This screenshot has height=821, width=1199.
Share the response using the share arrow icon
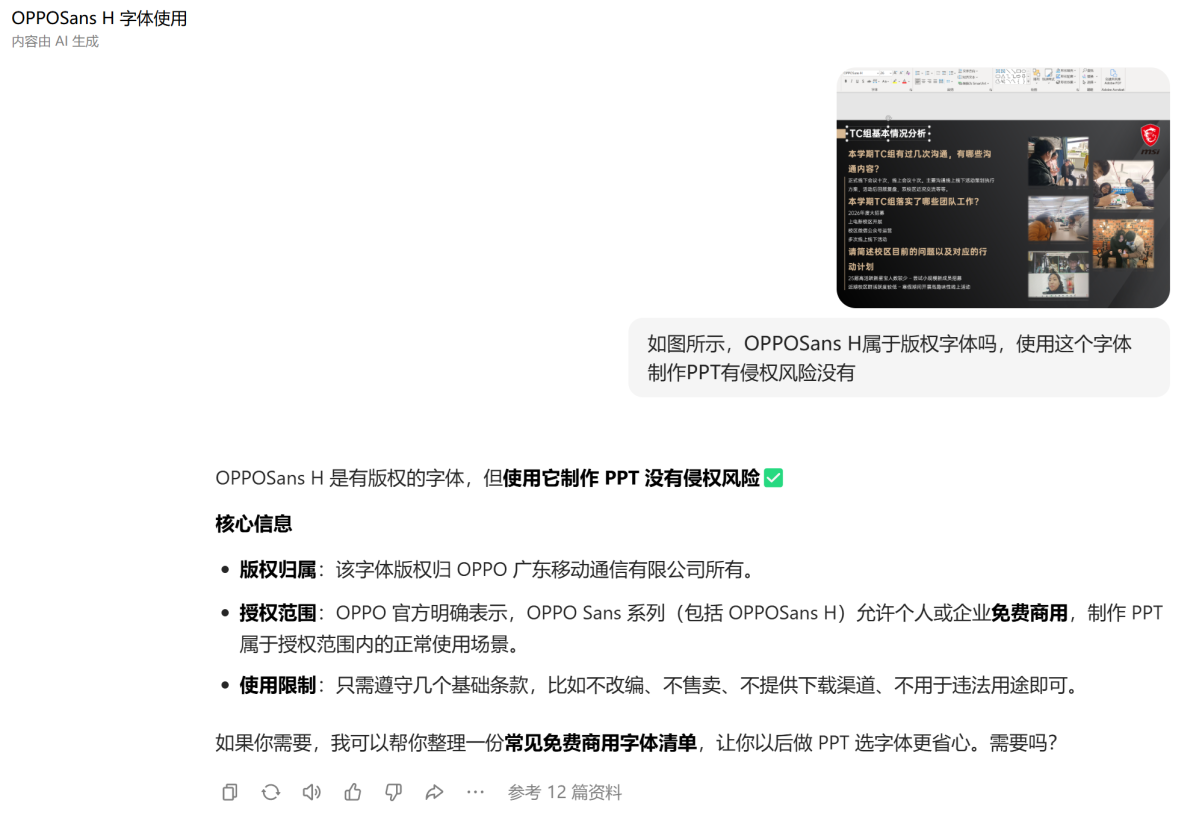[x=434, y=792]
